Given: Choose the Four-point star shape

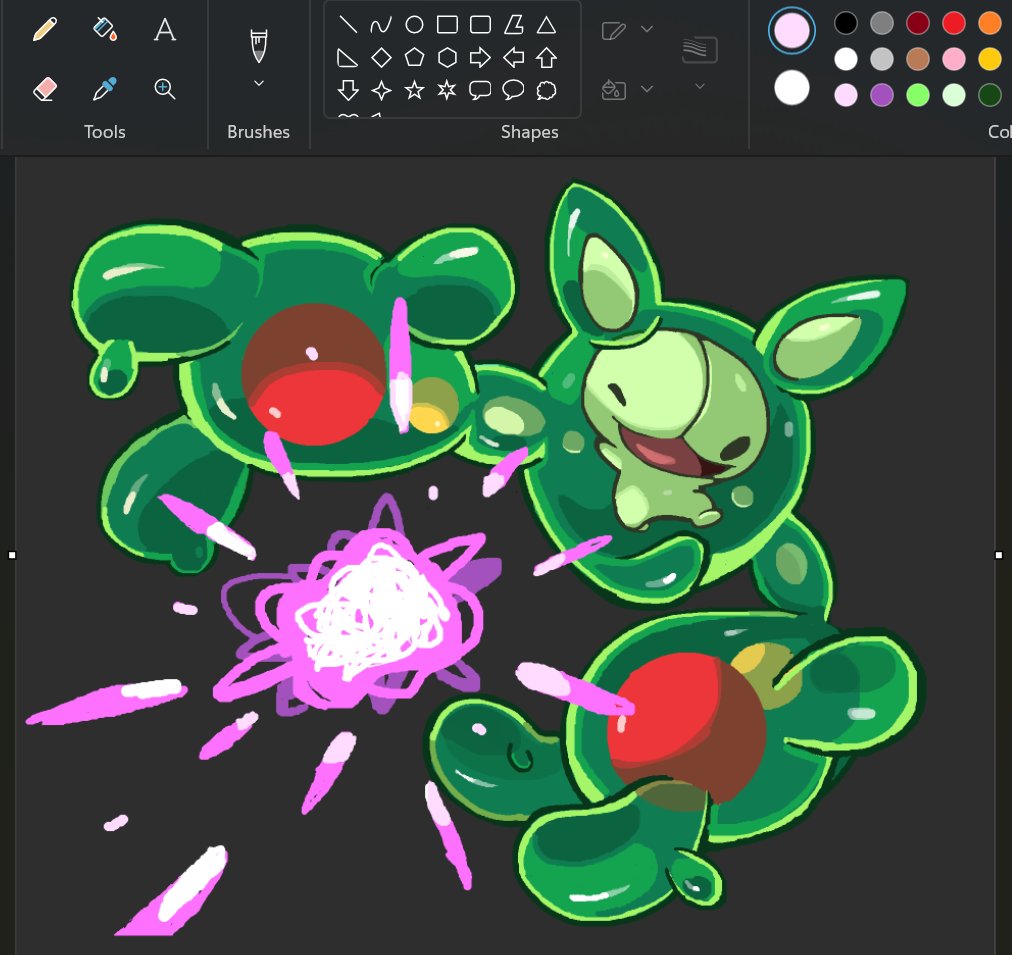Looking at the screenshot, I should coord(381,90).
